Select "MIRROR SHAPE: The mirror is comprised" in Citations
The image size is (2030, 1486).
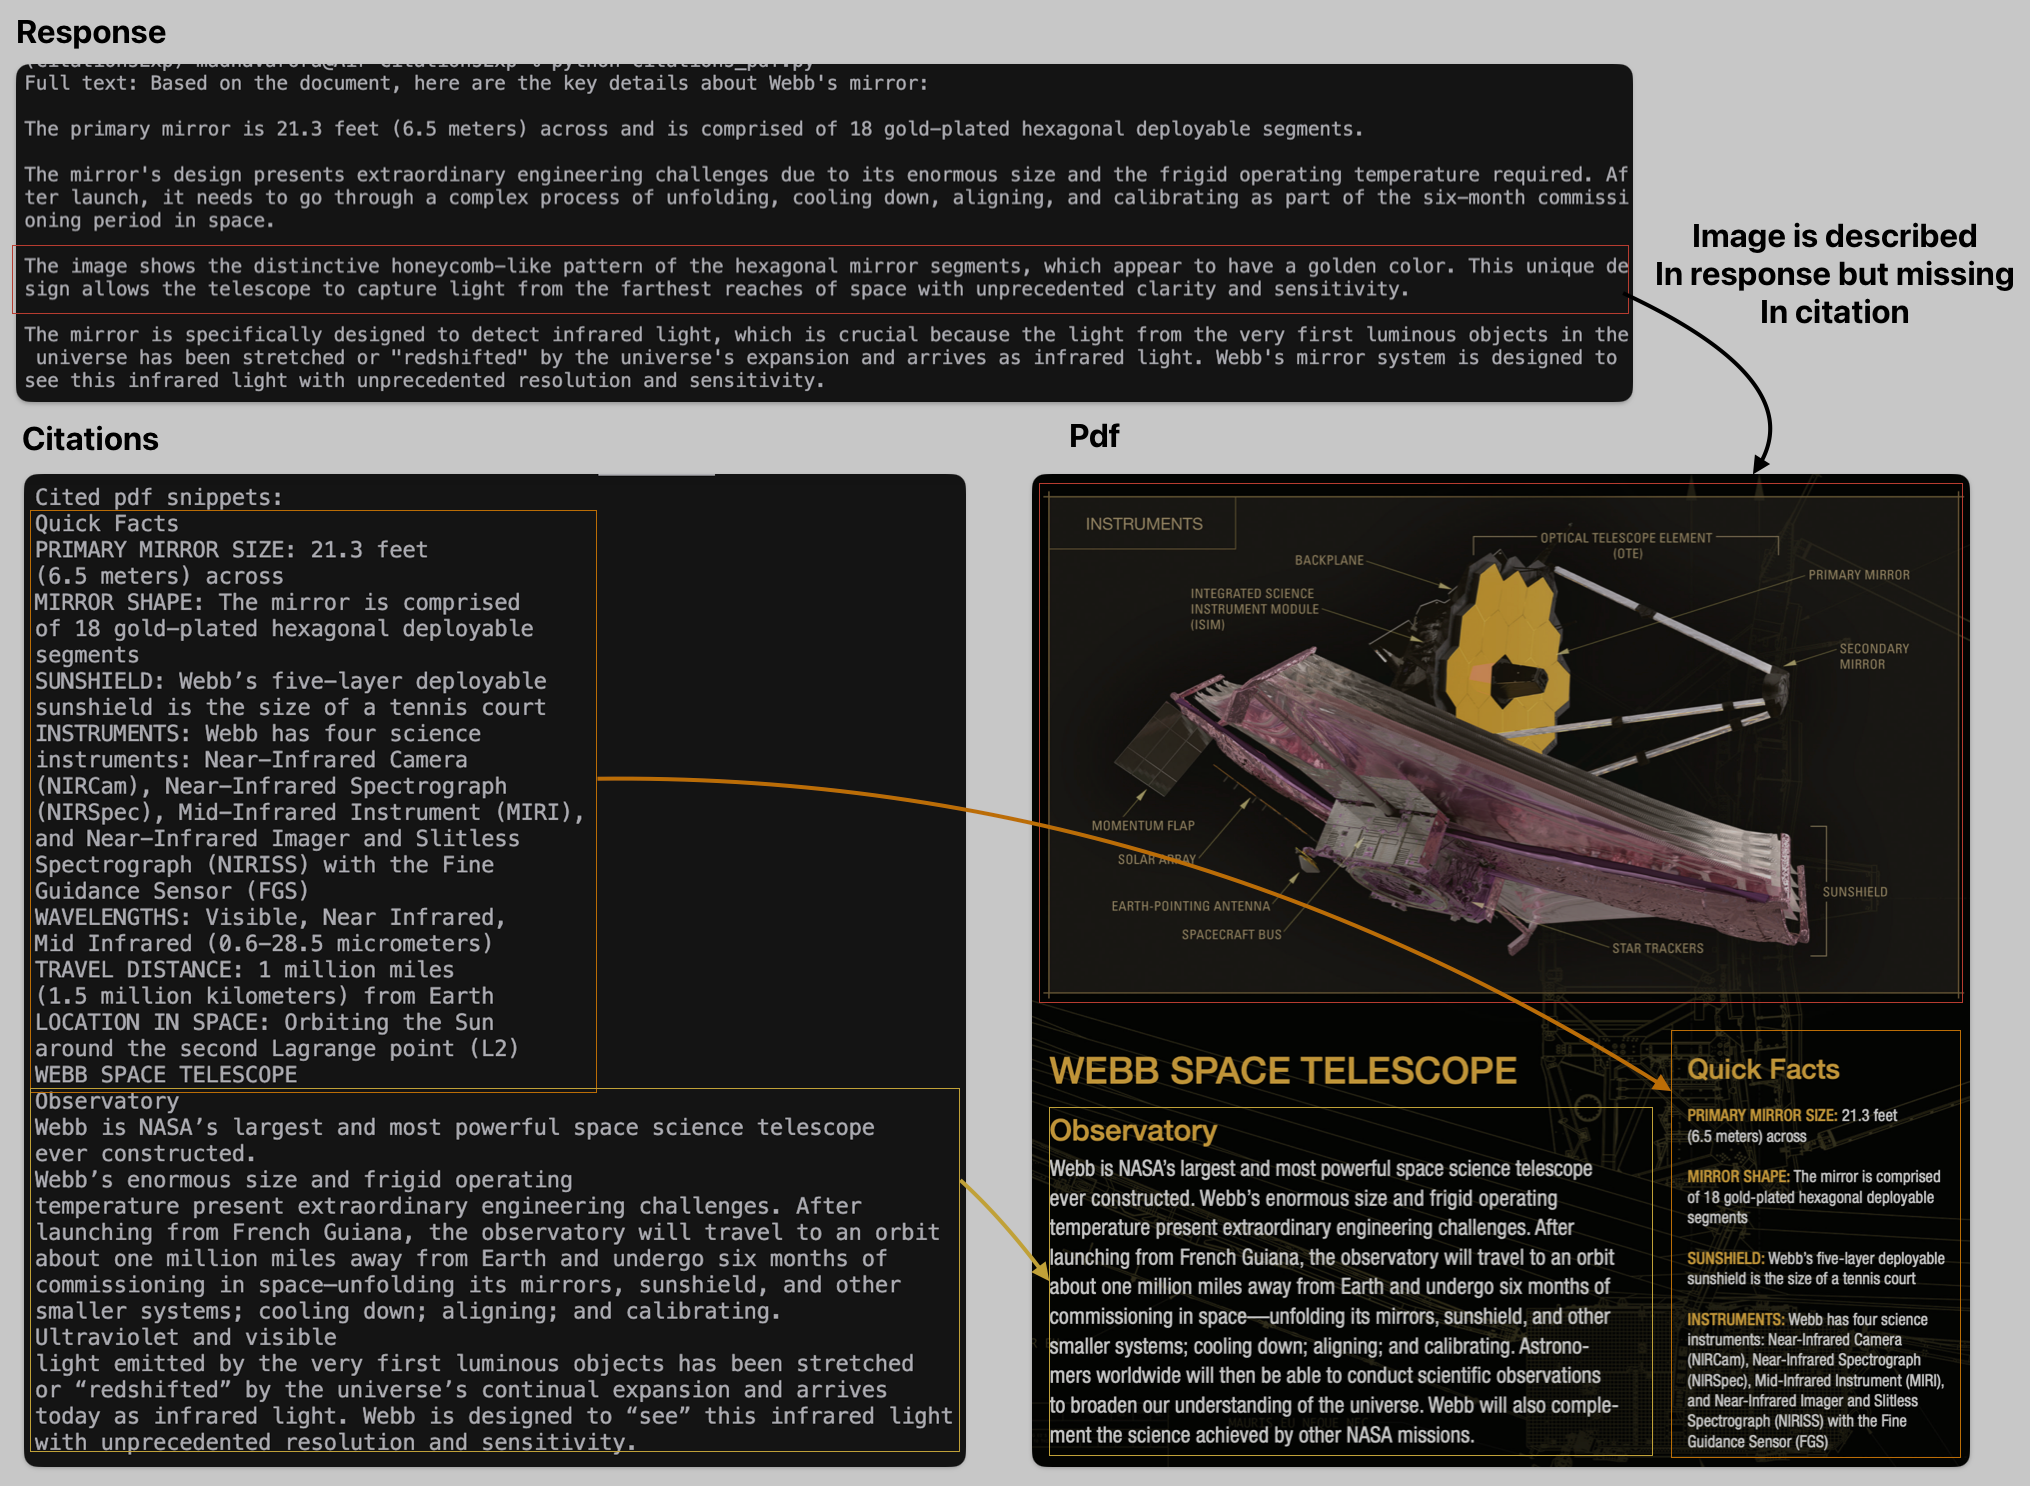[x=277, y=602]
